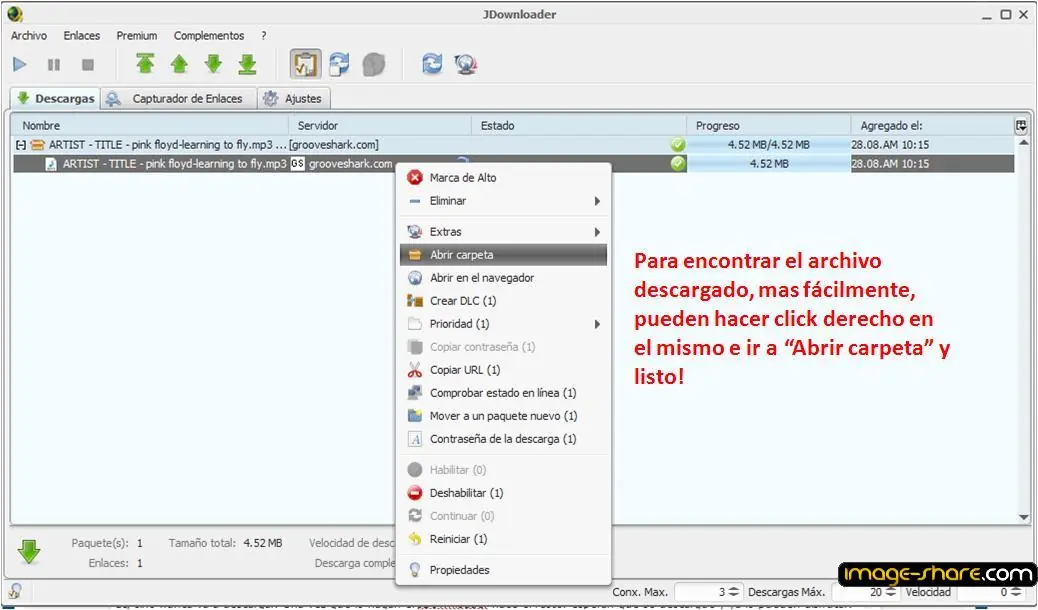Choose Comprobar estado en línea (1)
The width and height of the screenshot is (1038, 610).
pyautogui.click(x=503, y=393)
